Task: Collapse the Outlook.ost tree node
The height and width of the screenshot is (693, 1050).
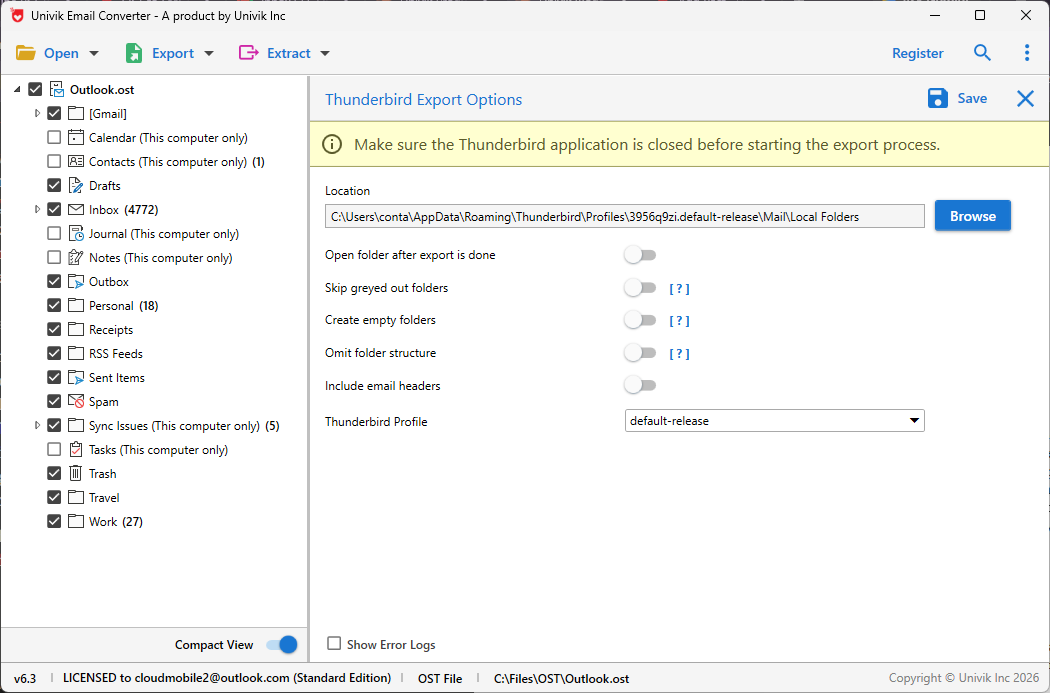Action: 17,90
